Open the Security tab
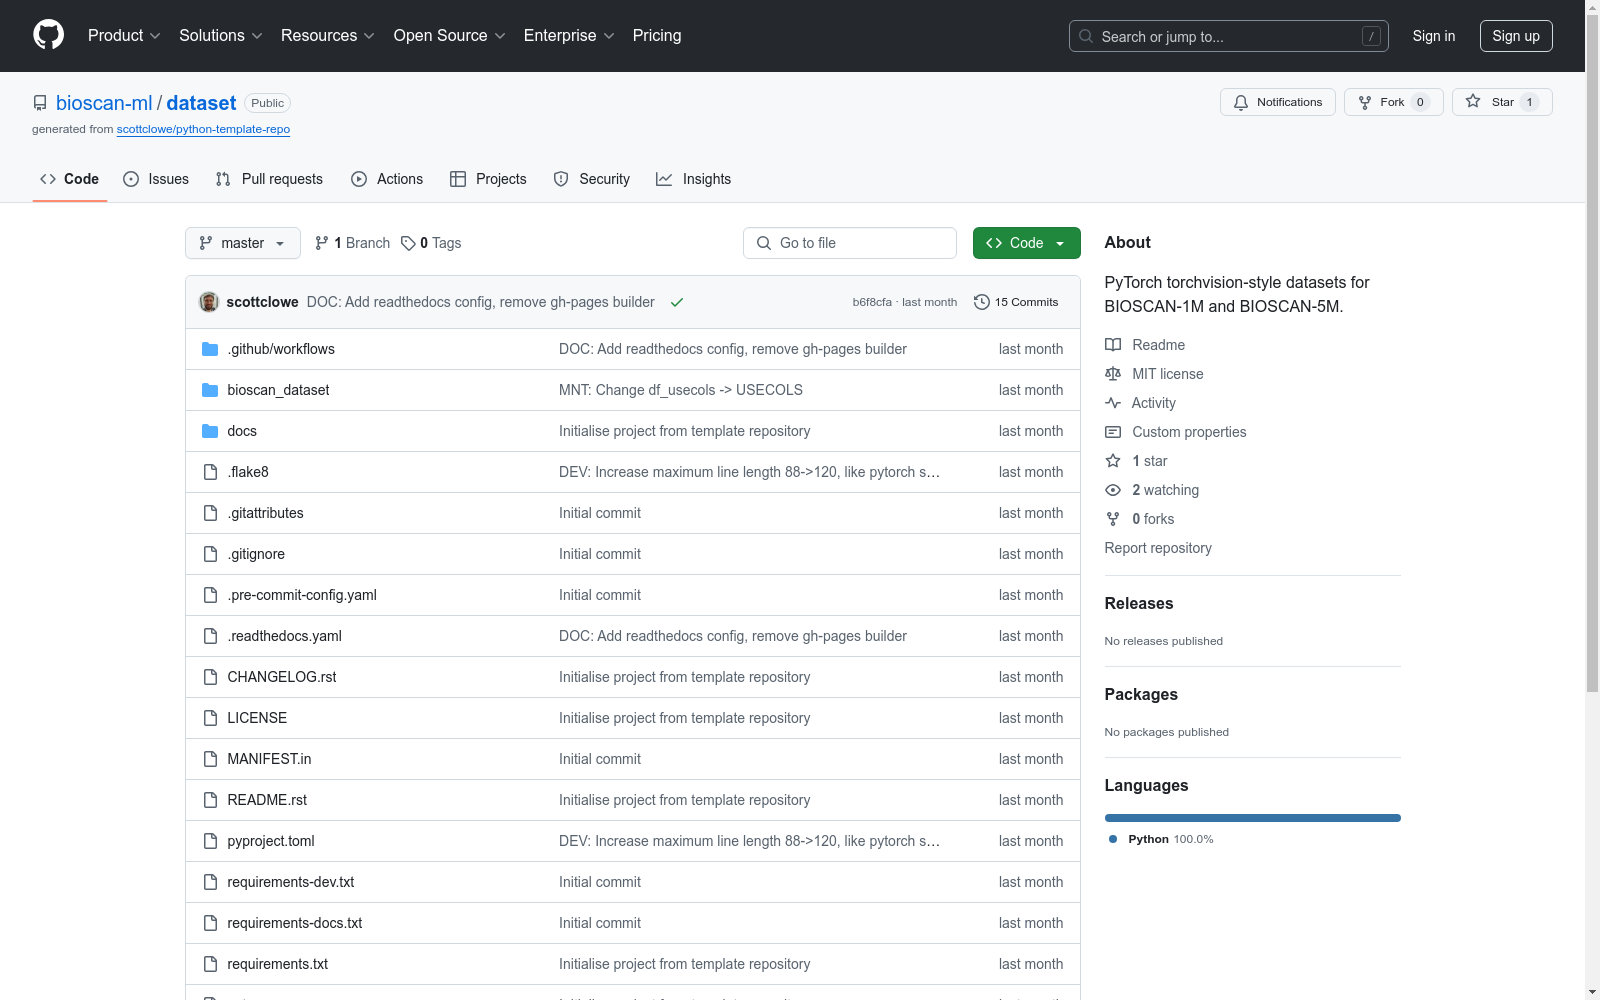The height and width of the screenshot is (1000, 1600). click(x=592, y=179)
